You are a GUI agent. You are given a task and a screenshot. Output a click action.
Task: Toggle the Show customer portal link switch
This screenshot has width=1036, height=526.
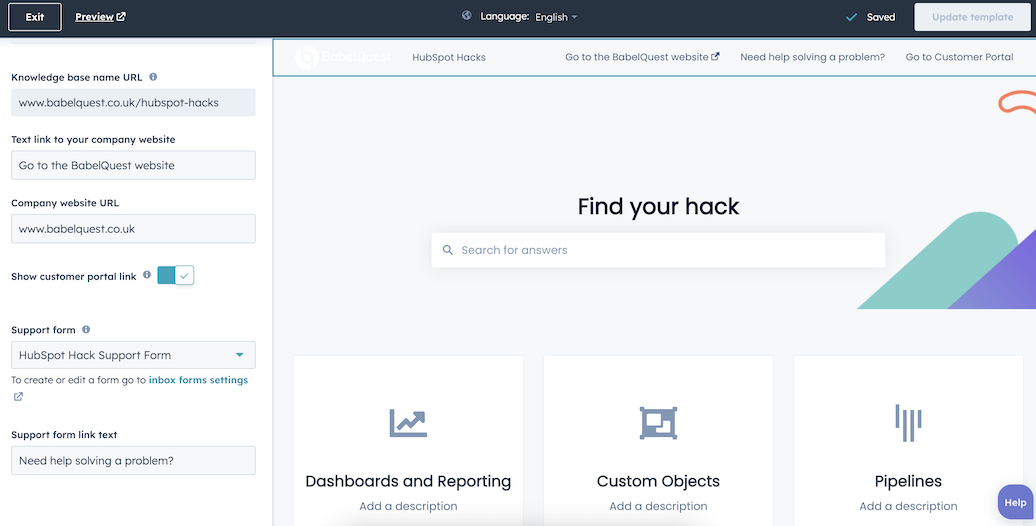coord(176,276)
